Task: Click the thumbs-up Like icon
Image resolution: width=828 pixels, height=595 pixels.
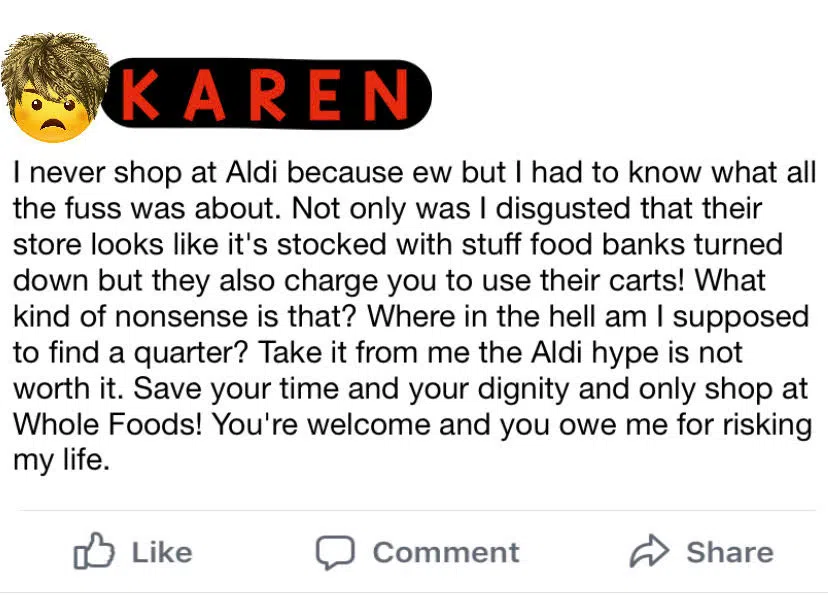Action: (91, 553)
